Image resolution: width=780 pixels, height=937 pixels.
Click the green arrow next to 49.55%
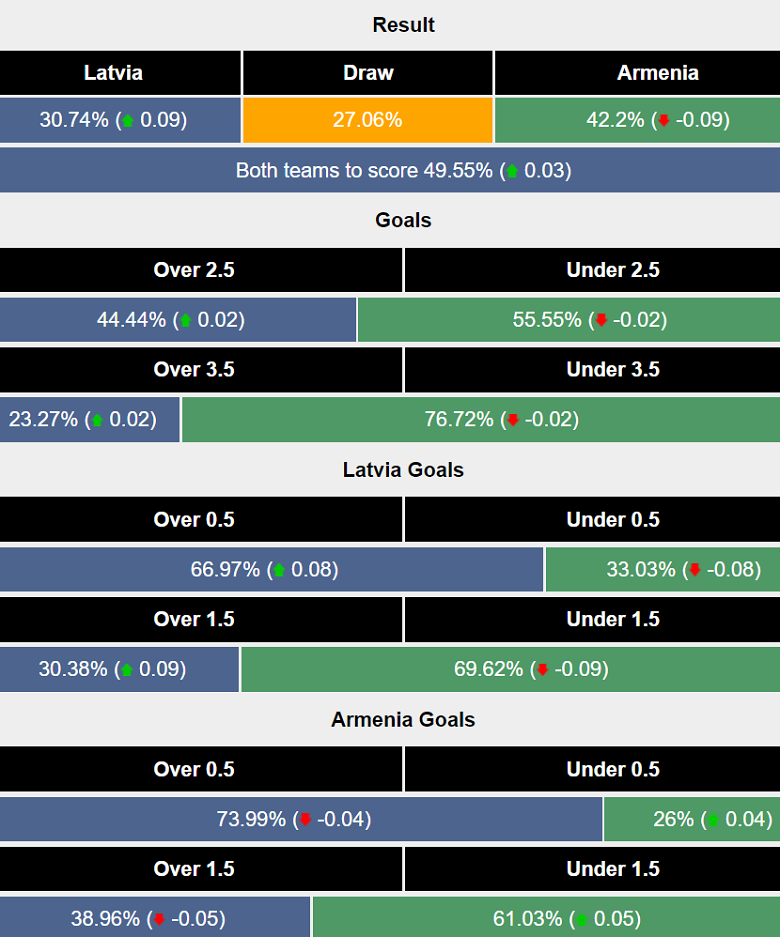[512, 171]
